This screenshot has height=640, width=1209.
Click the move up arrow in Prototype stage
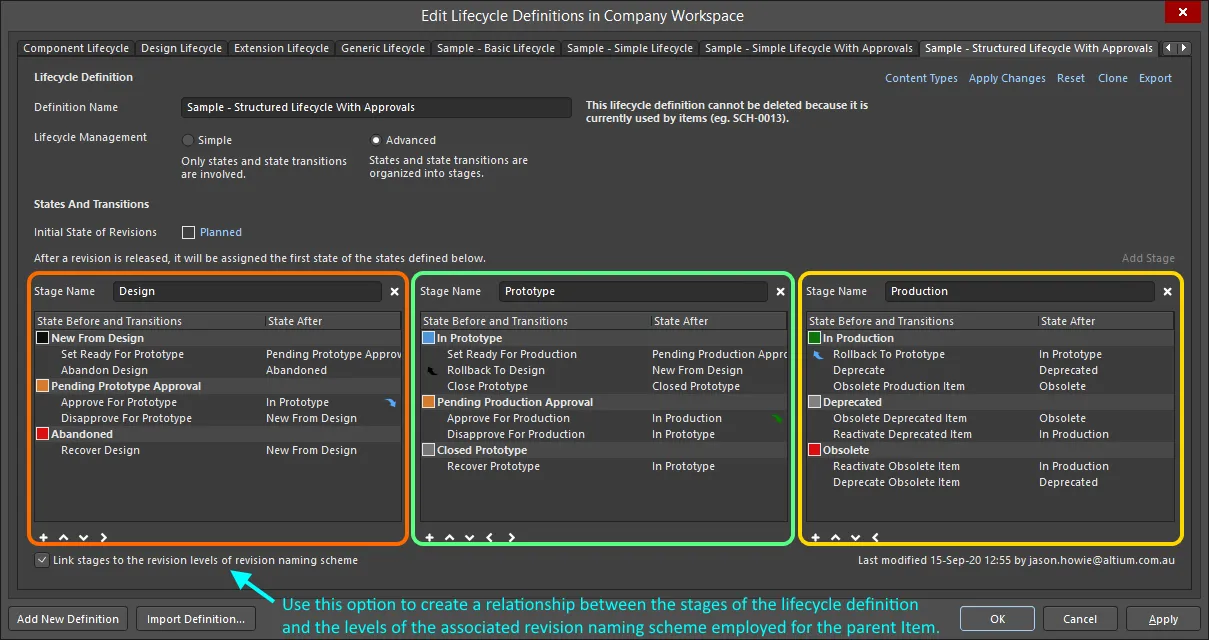point(449,537)
